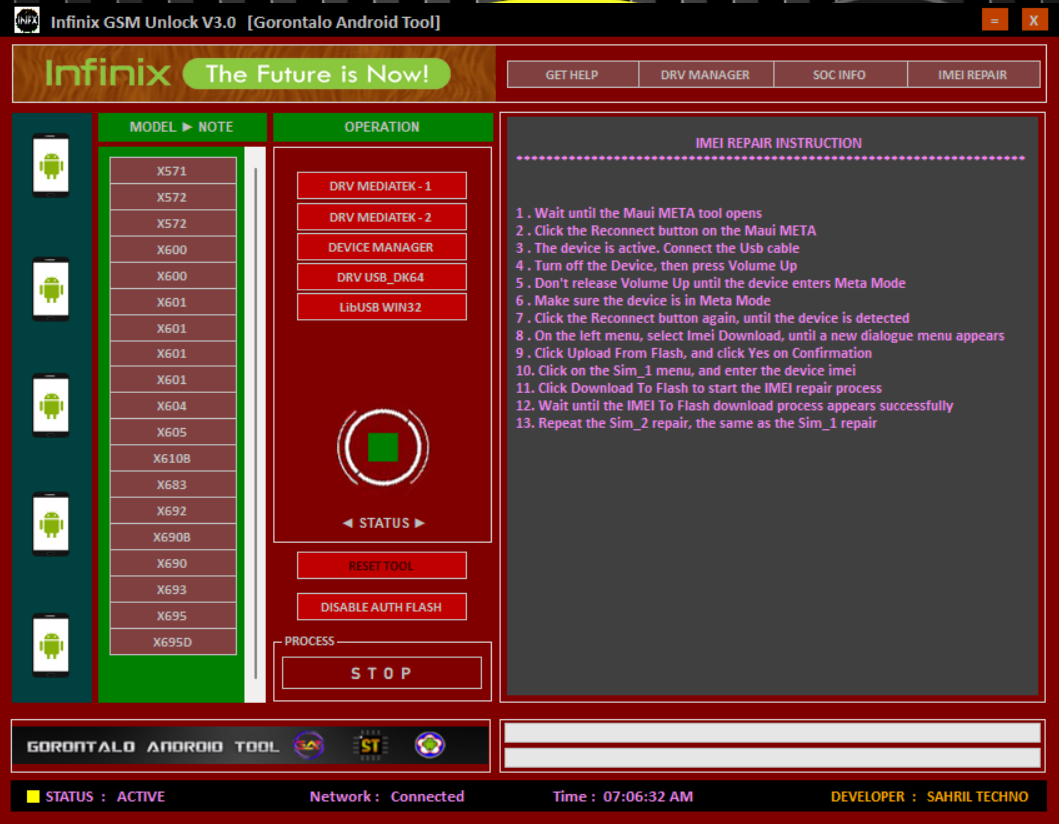Select model X604
Screen dimensions: 1059x824
tap(173, 406)
